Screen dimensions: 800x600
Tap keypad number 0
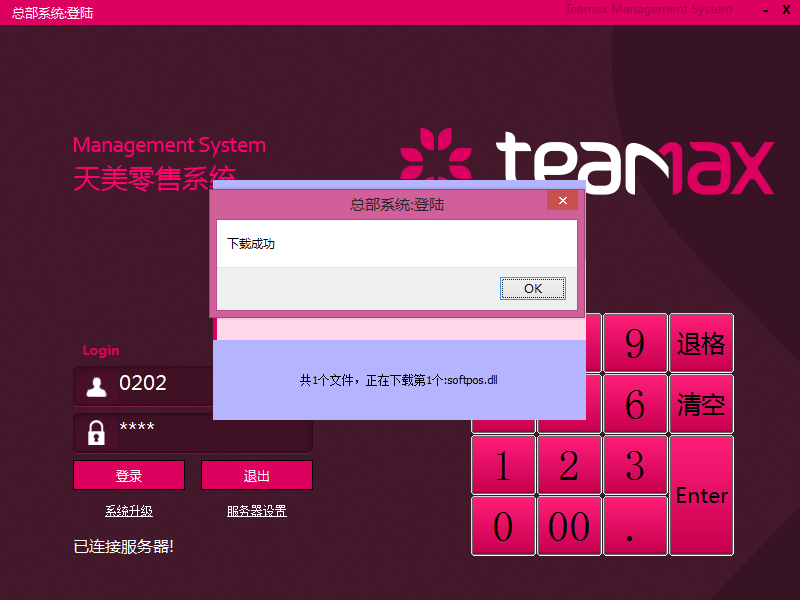[503, 526]
